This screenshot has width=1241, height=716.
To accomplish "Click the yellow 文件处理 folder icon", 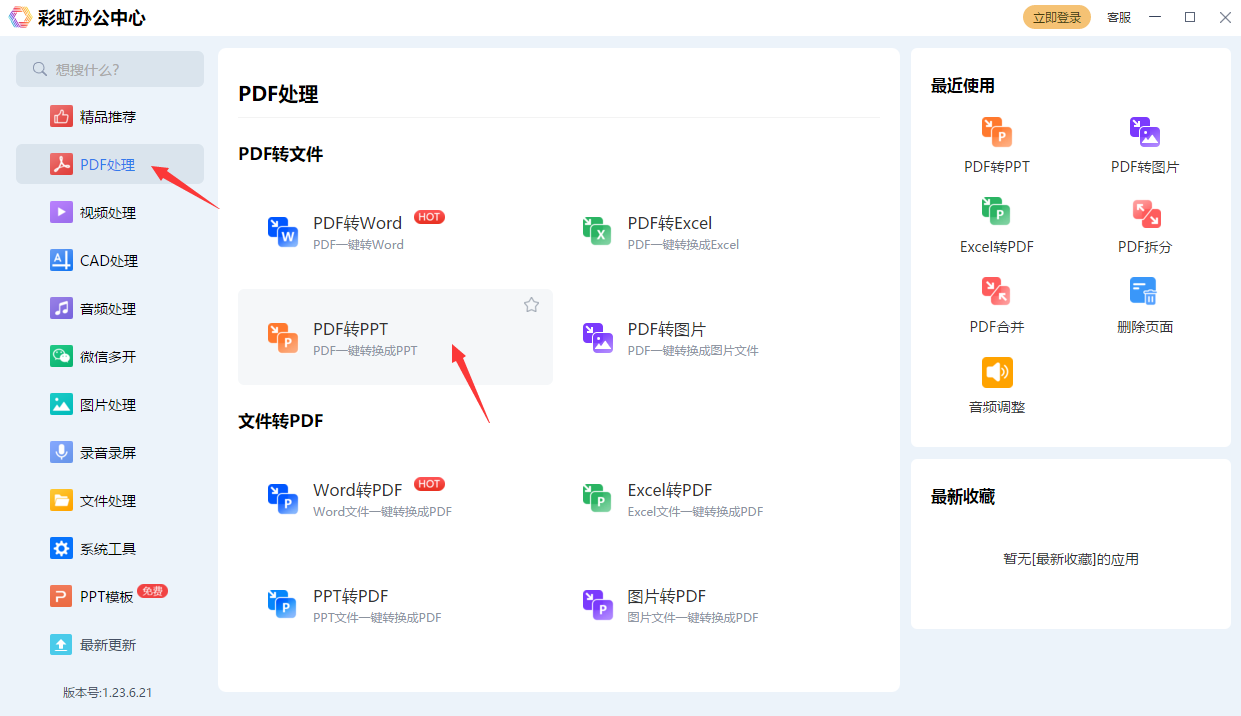I will point(62,500).
